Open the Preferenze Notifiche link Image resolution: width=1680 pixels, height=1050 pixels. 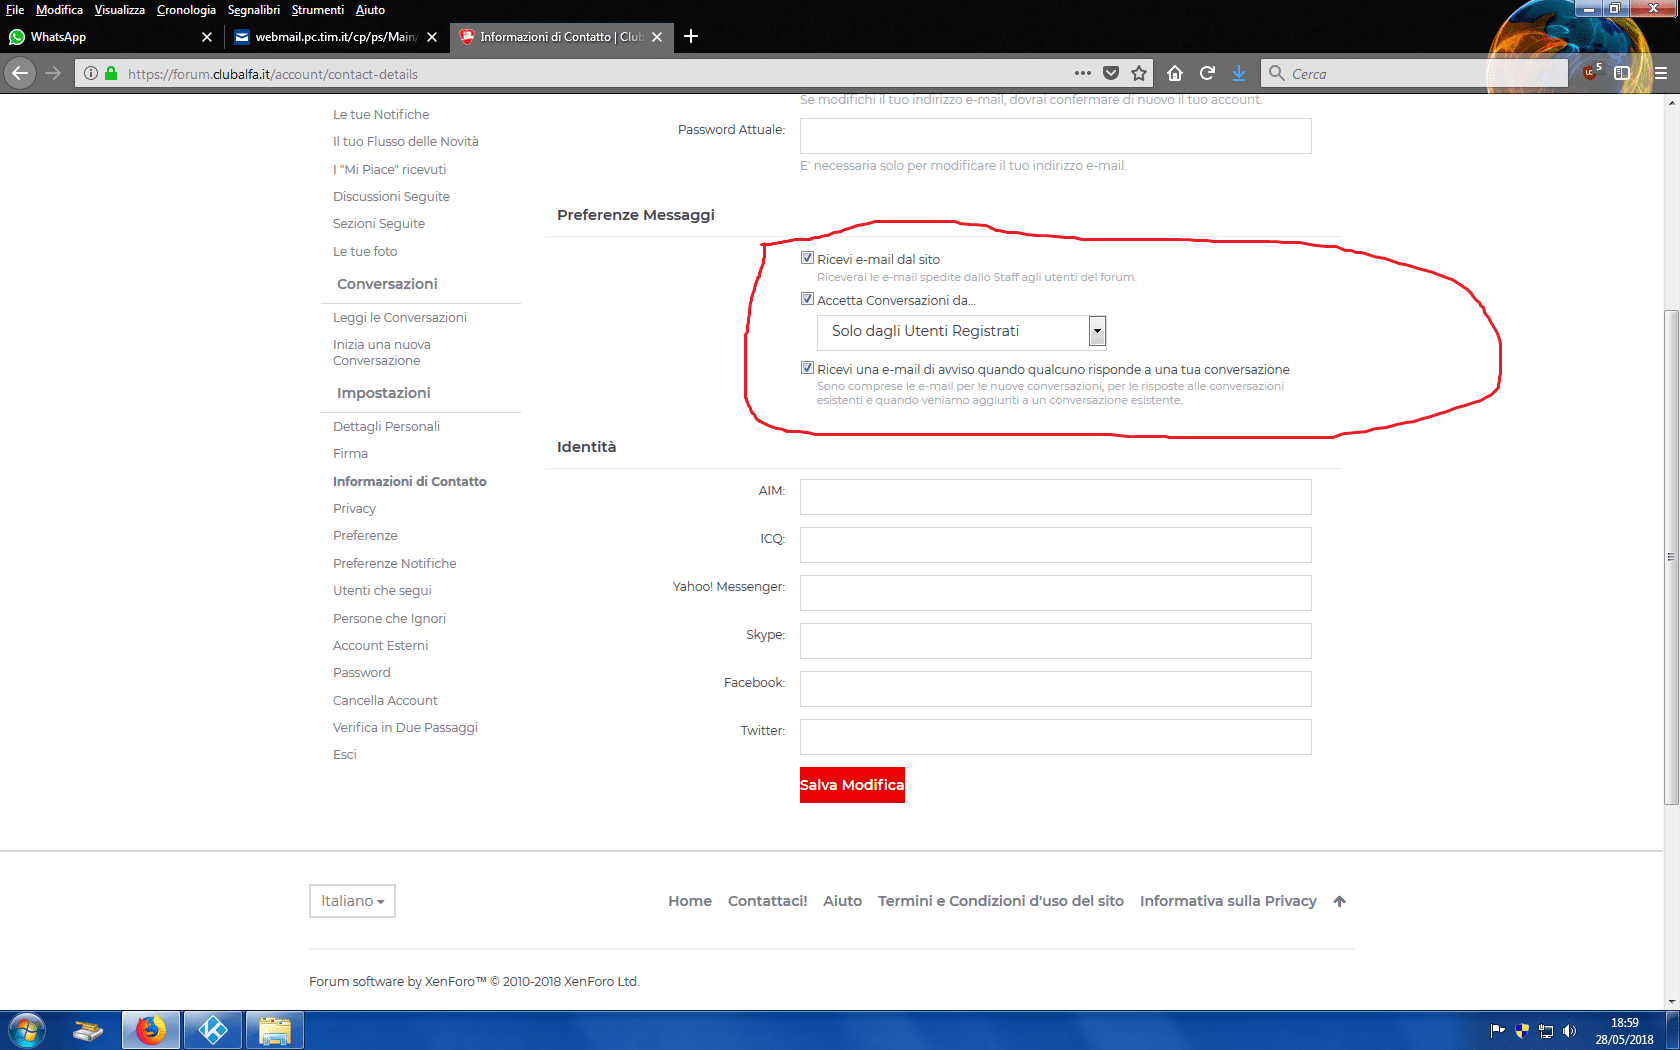394,564
